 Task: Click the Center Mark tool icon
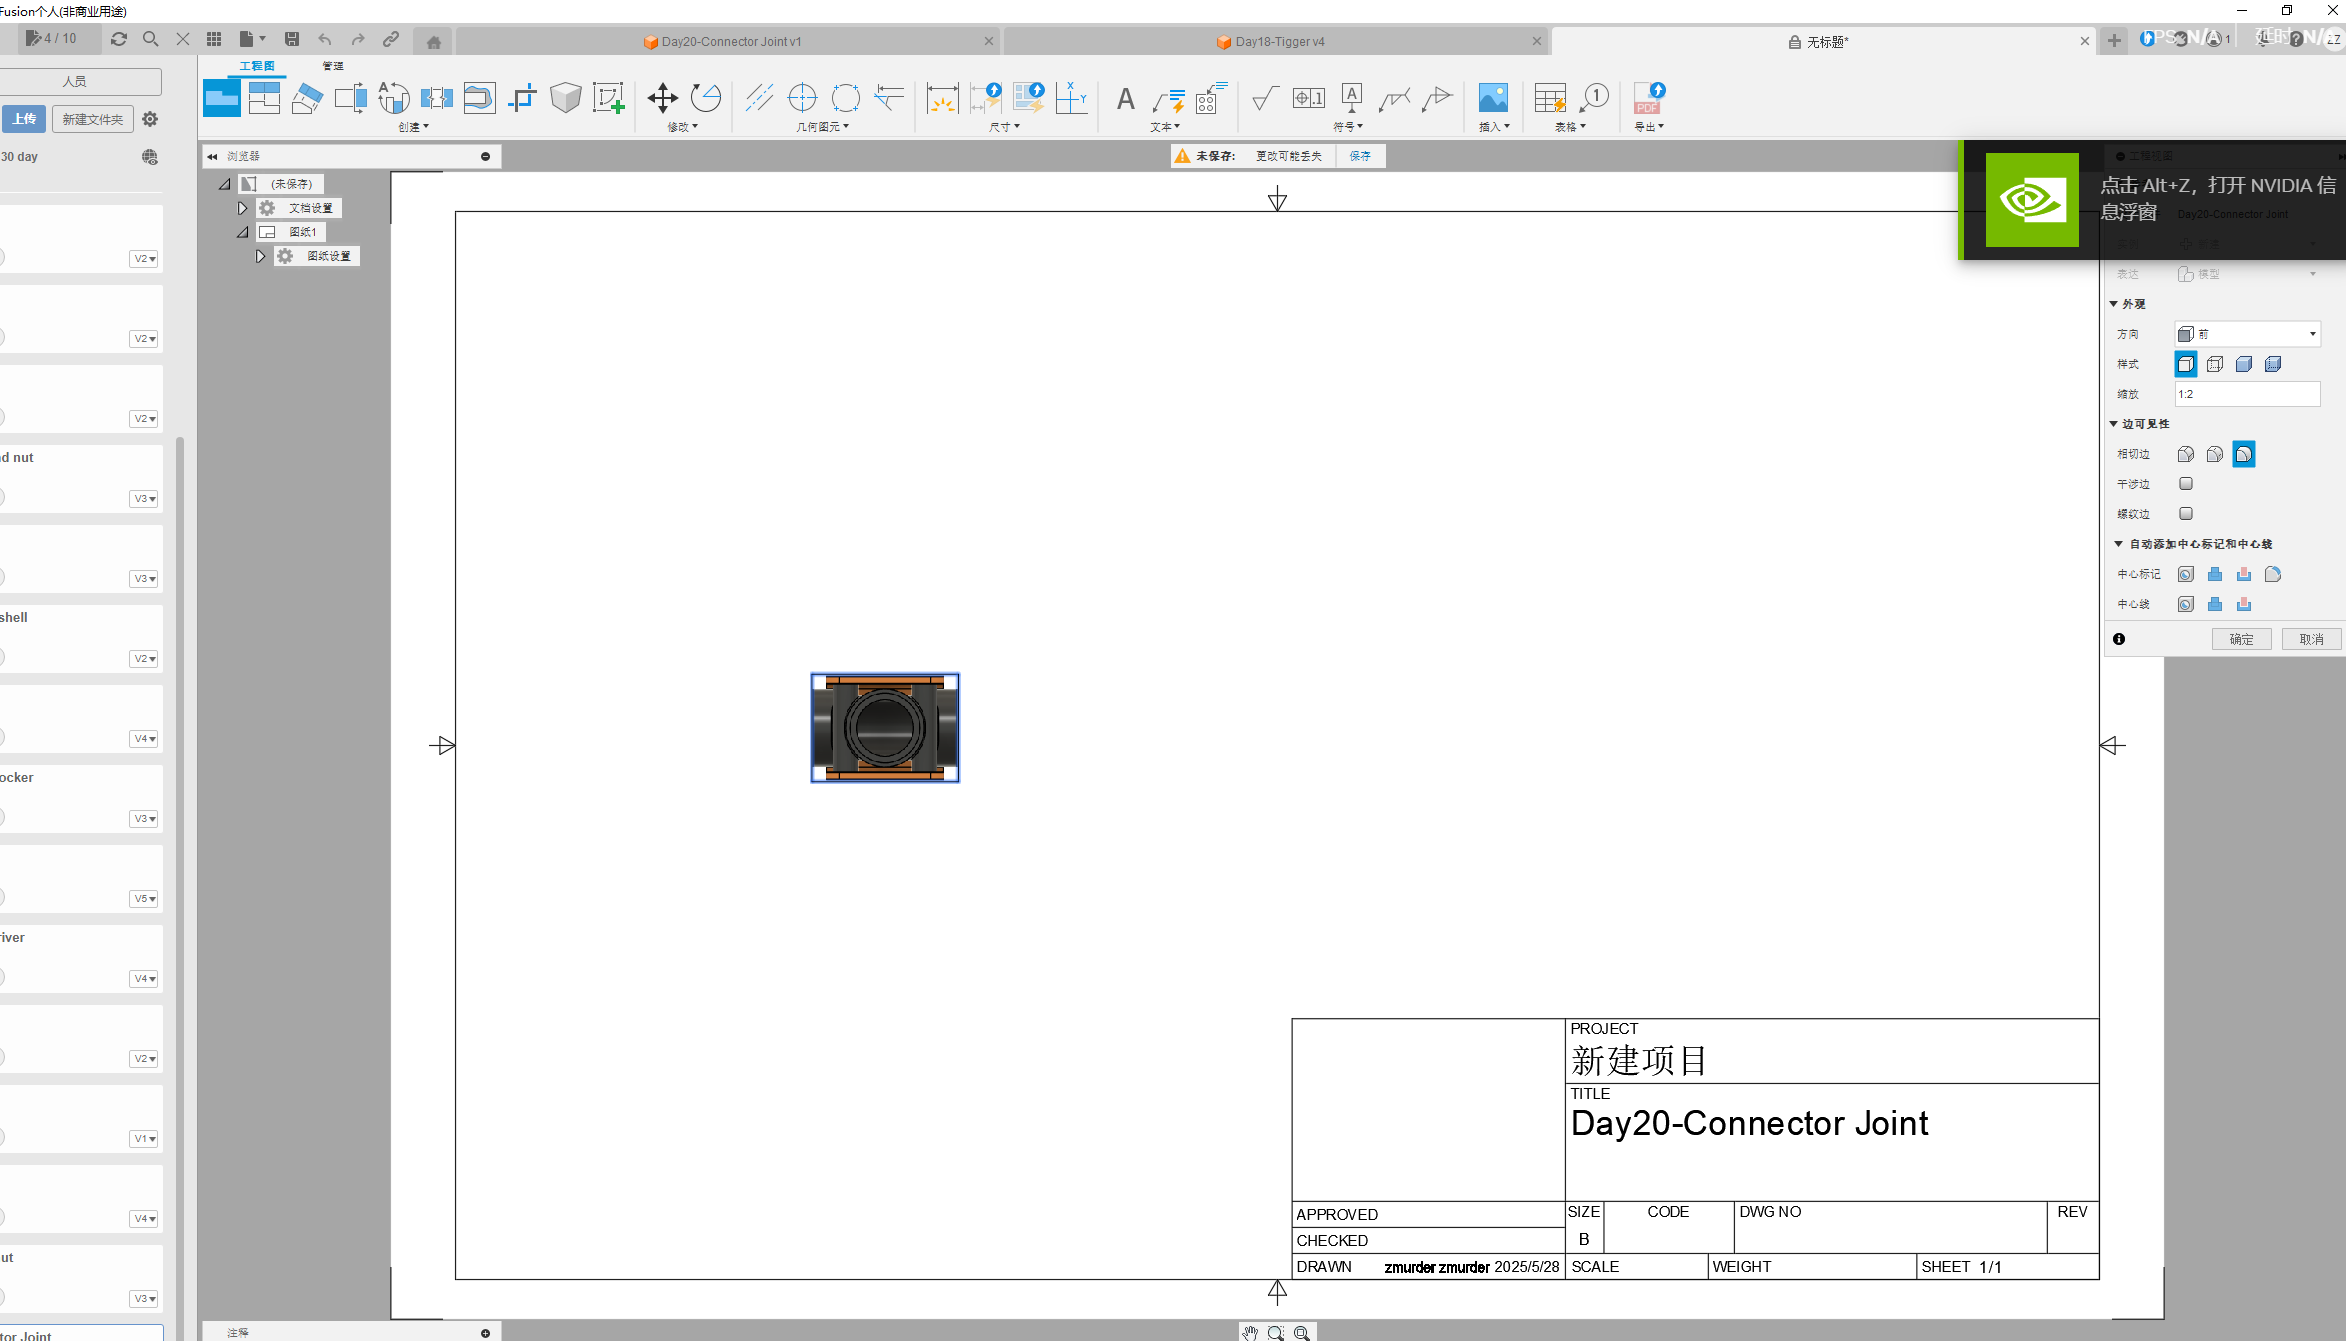[802, 98]
